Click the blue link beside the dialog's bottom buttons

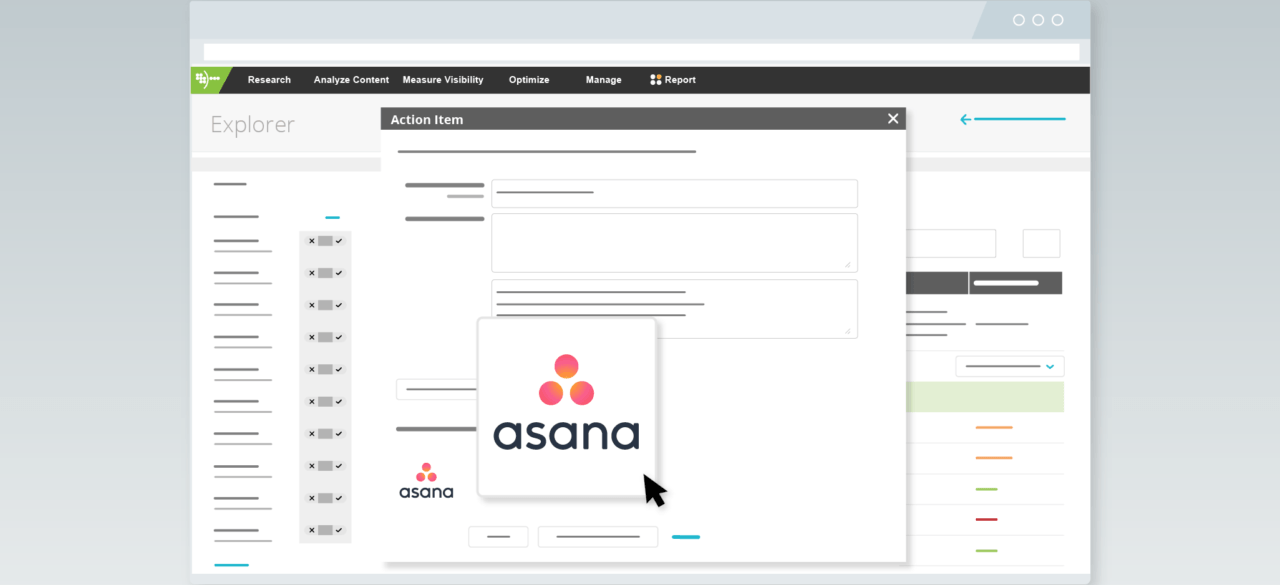[x=686, y=537]
